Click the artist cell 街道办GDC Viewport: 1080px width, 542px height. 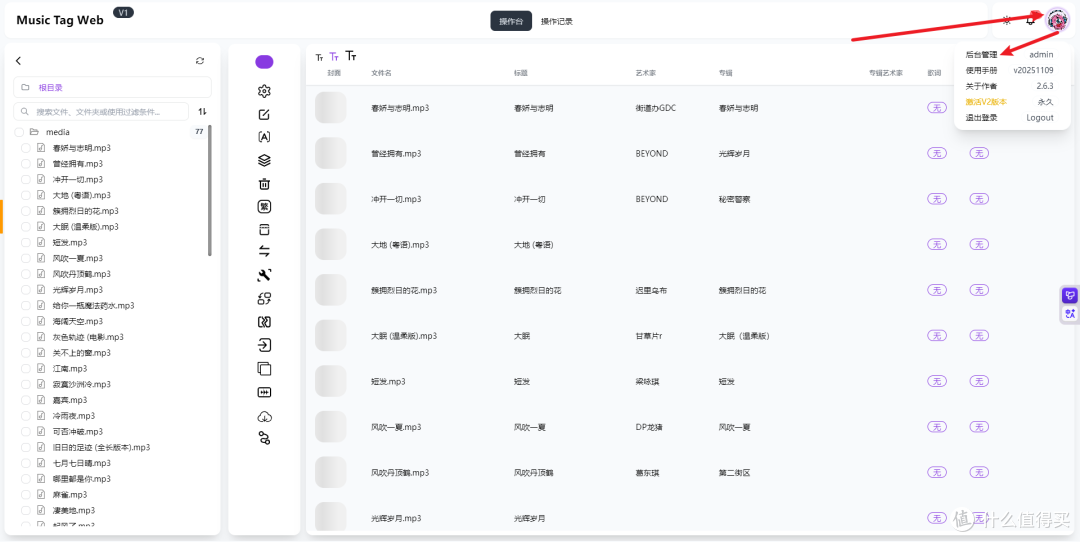656,108
